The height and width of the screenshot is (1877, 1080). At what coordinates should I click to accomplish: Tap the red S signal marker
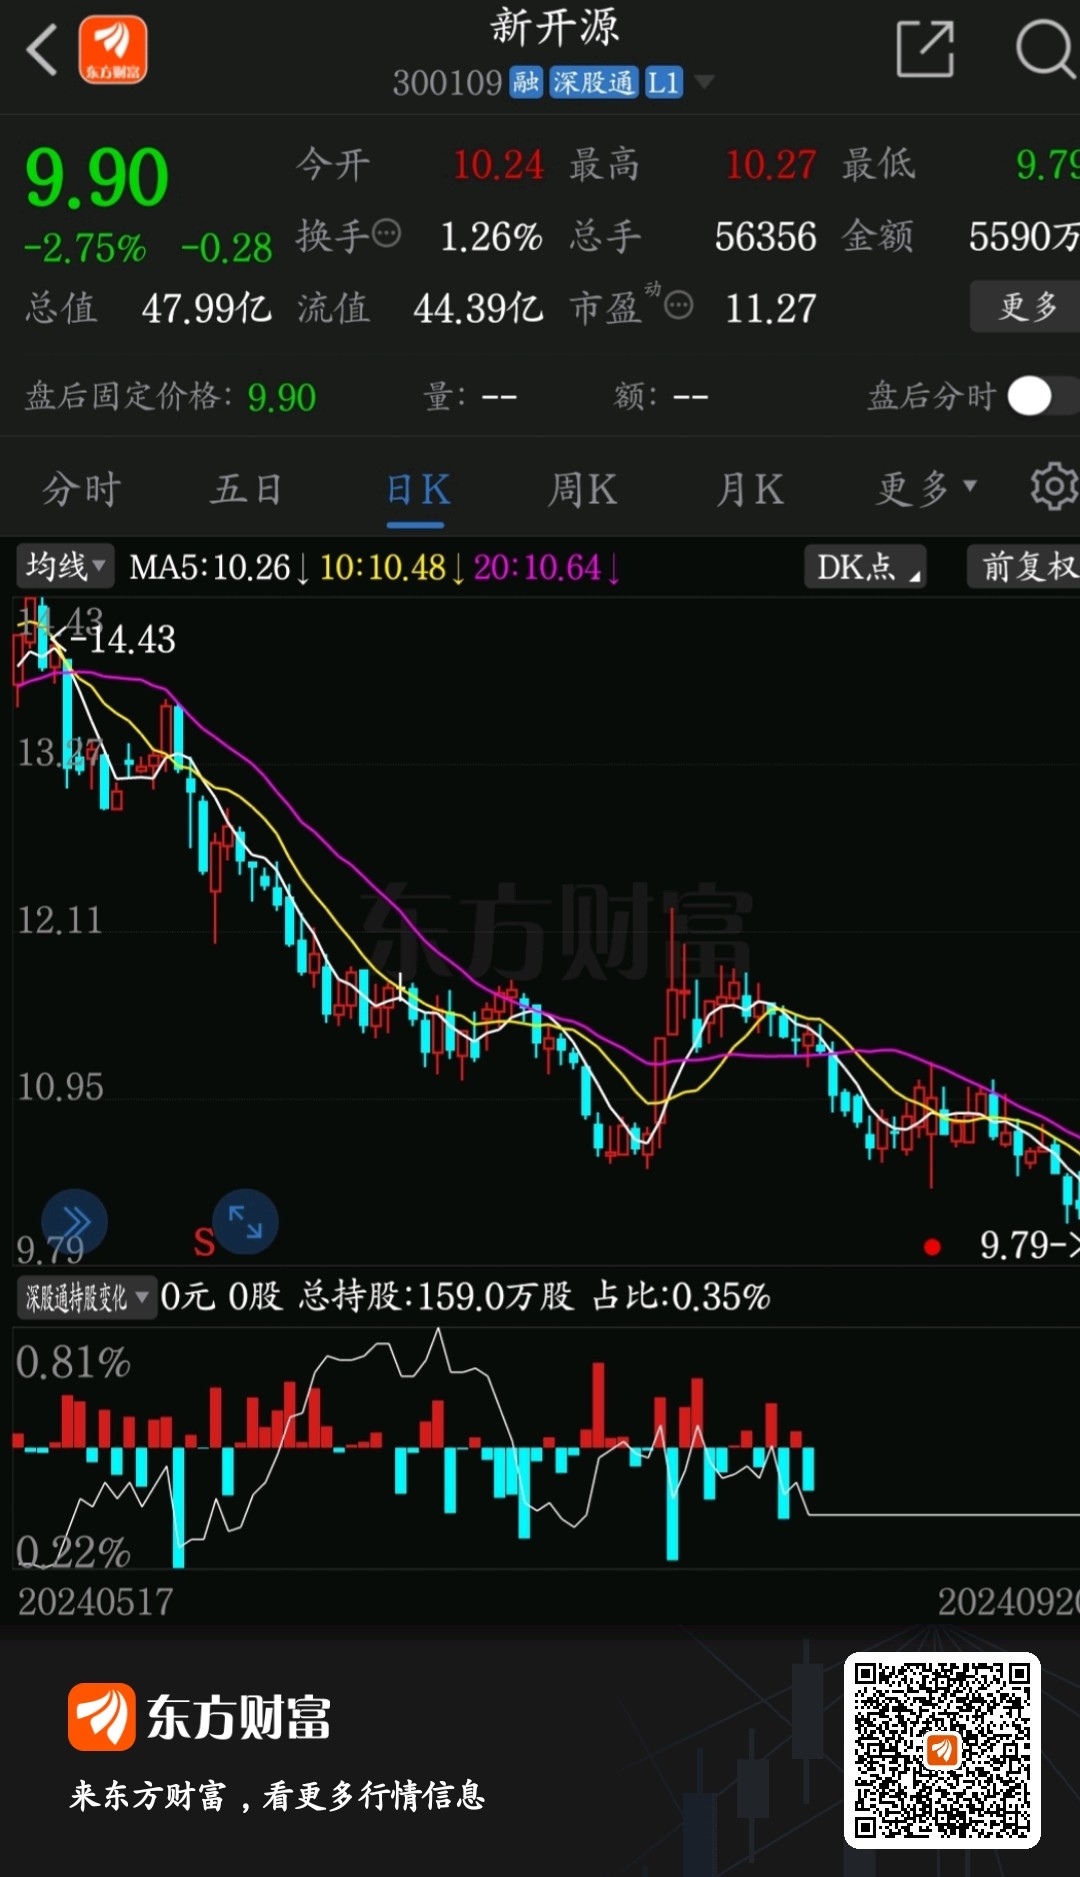pos(204,1243)
